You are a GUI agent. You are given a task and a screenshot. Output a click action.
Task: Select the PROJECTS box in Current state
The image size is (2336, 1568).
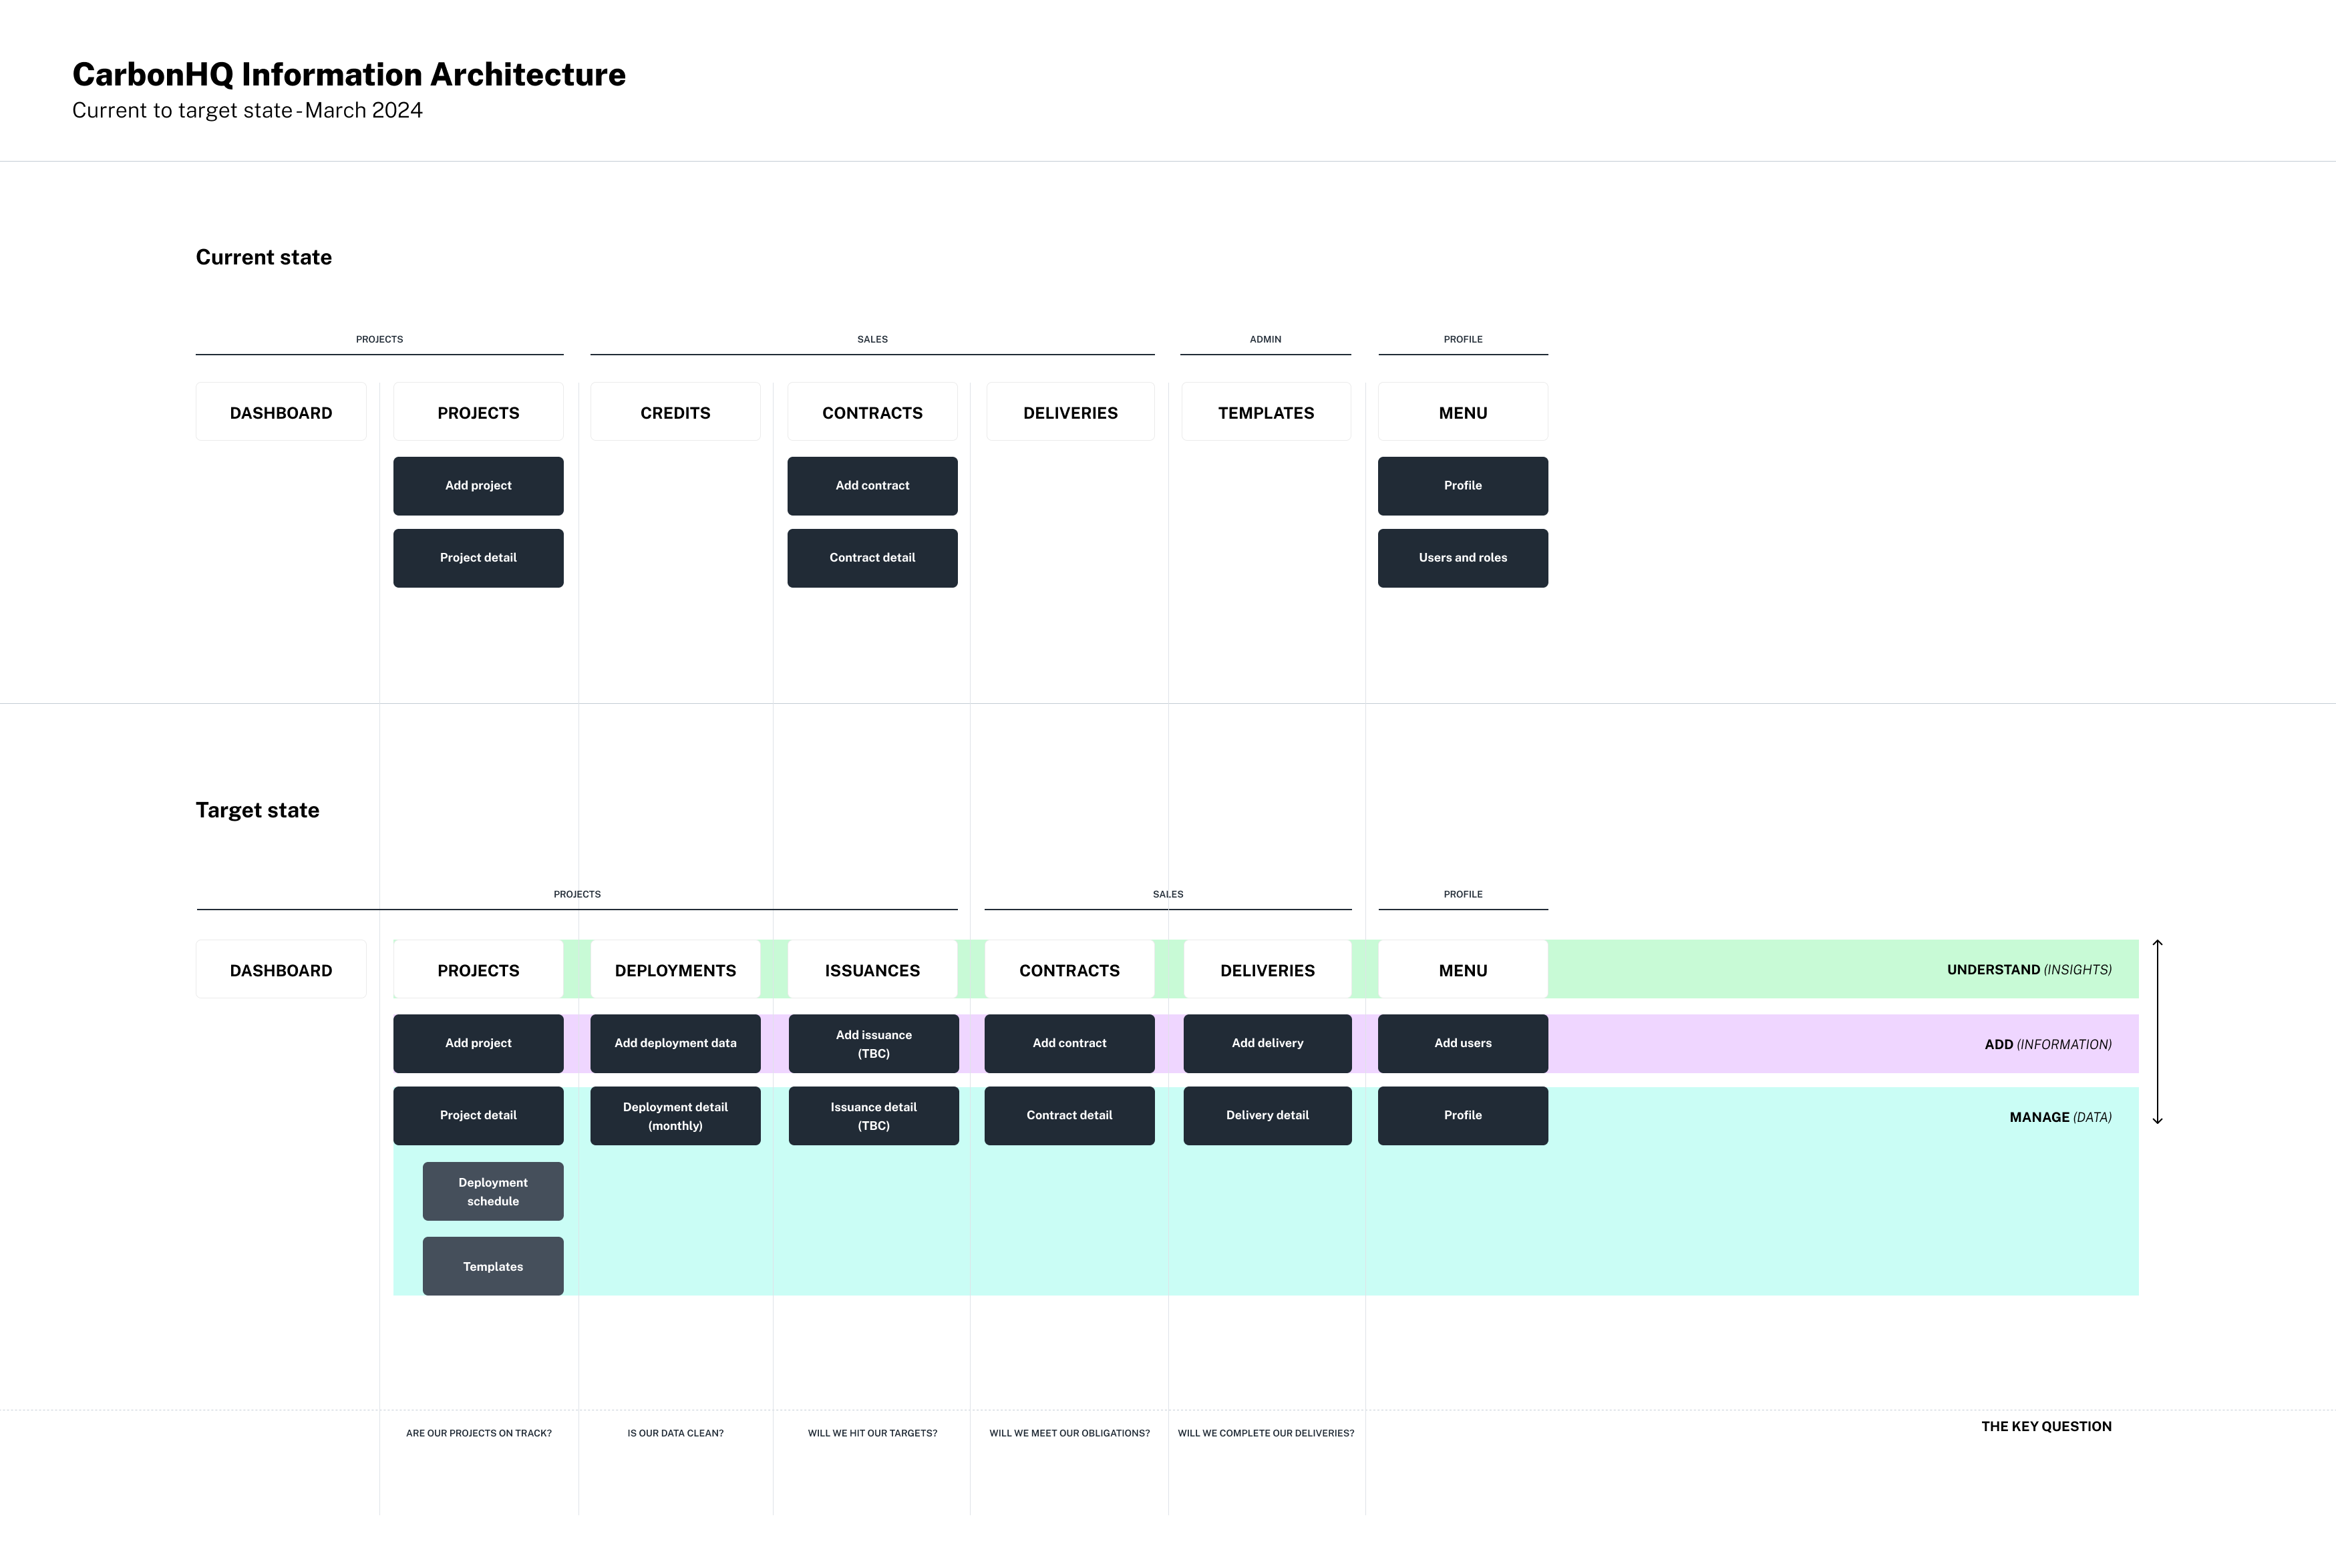tap(478, 412)
